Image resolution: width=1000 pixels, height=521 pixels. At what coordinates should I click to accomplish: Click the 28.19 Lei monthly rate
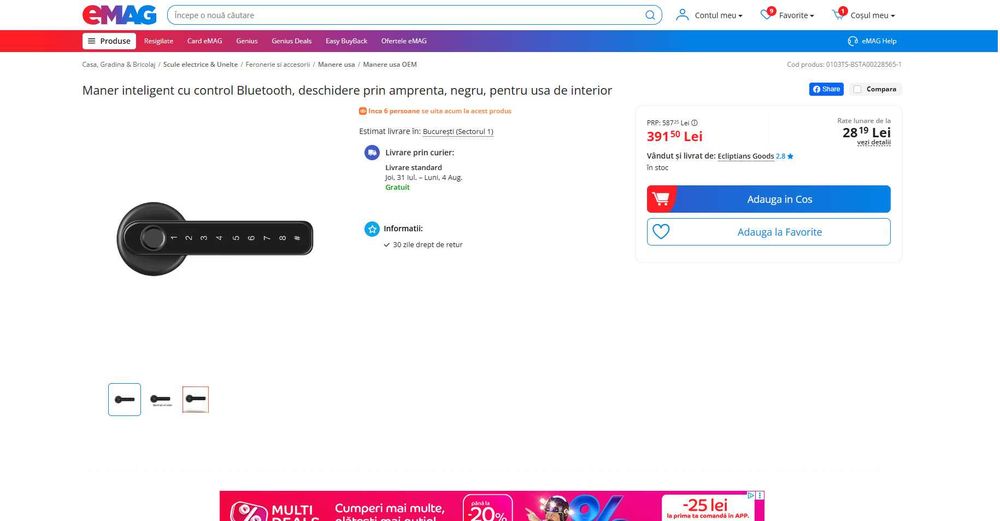pyautogui.click(x=866, y=132)
